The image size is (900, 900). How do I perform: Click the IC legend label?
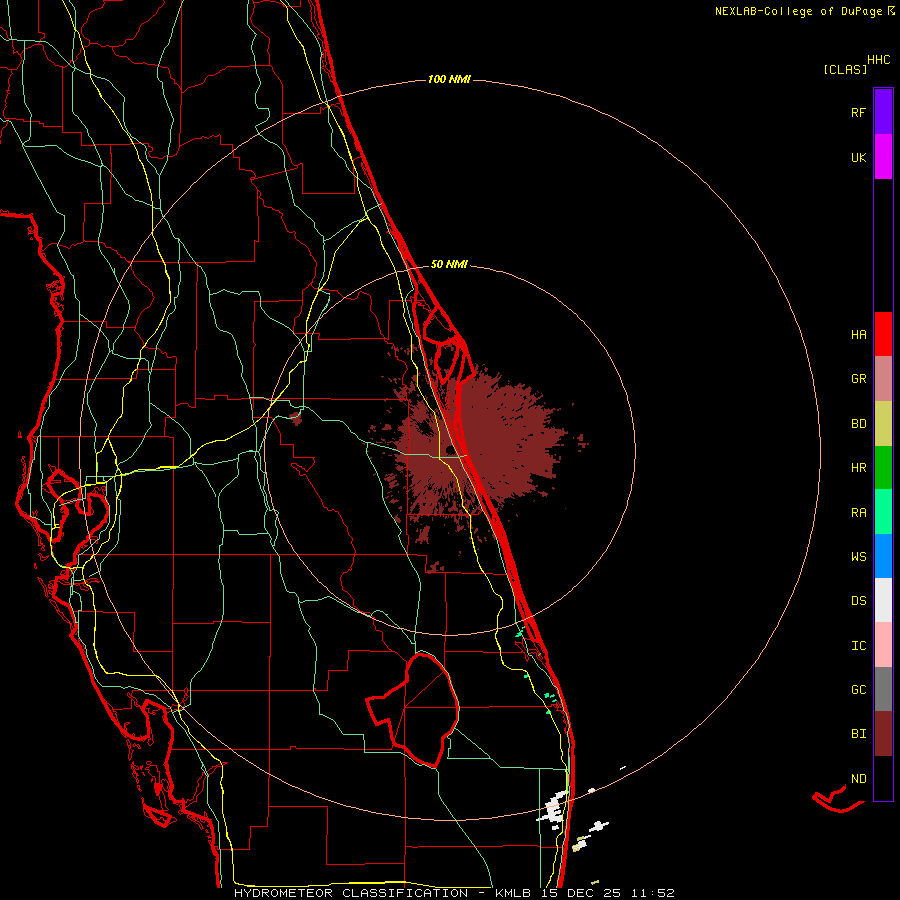point(858,646)
